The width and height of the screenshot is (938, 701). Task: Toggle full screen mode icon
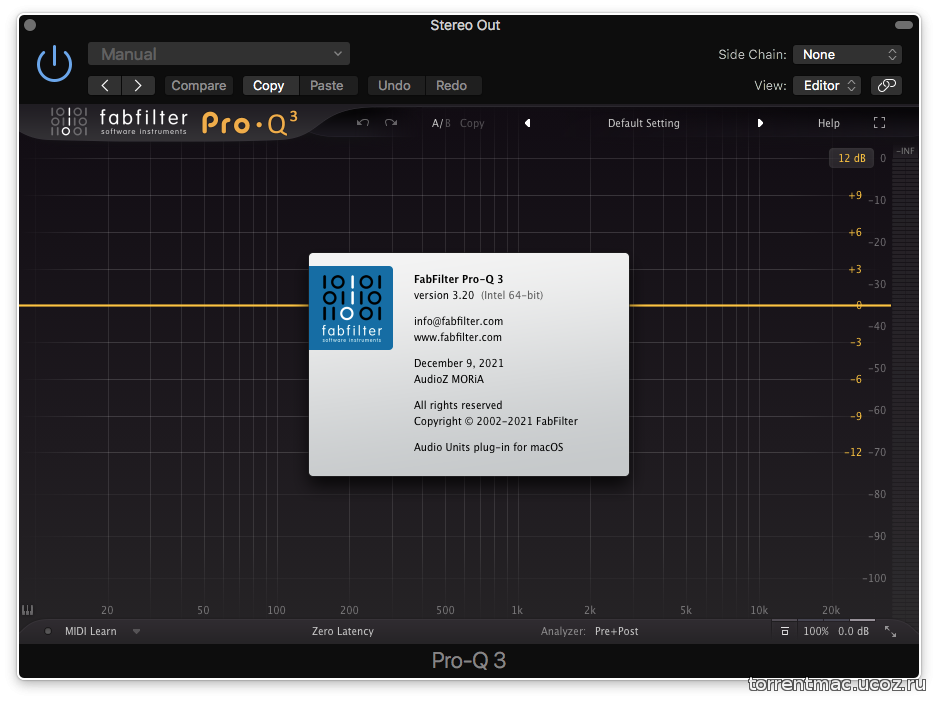tap(879, 123)
